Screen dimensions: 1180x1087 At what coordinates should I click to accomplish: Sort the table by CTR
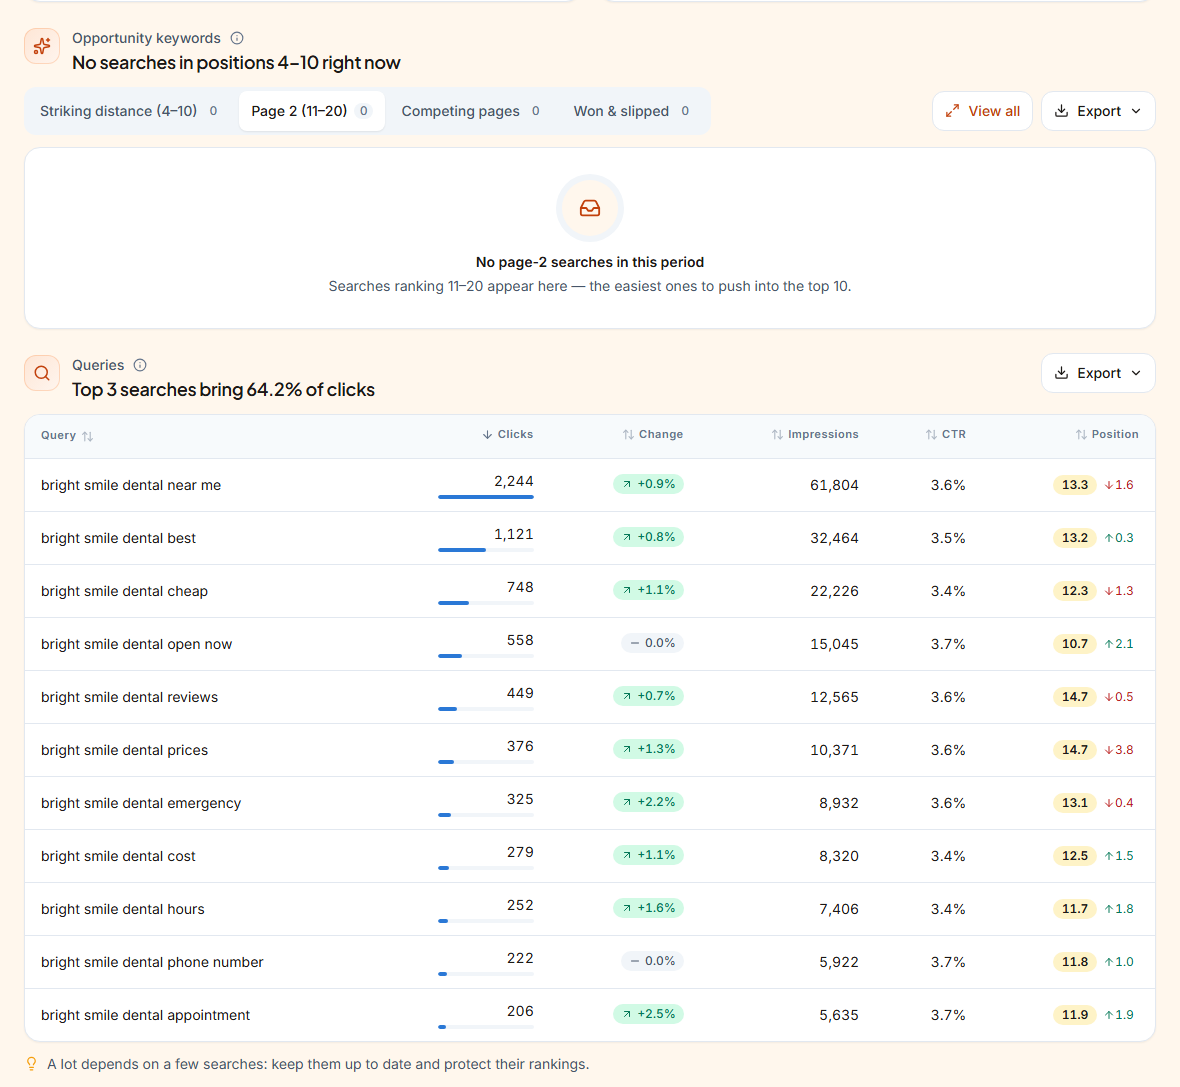click(945, 434)
